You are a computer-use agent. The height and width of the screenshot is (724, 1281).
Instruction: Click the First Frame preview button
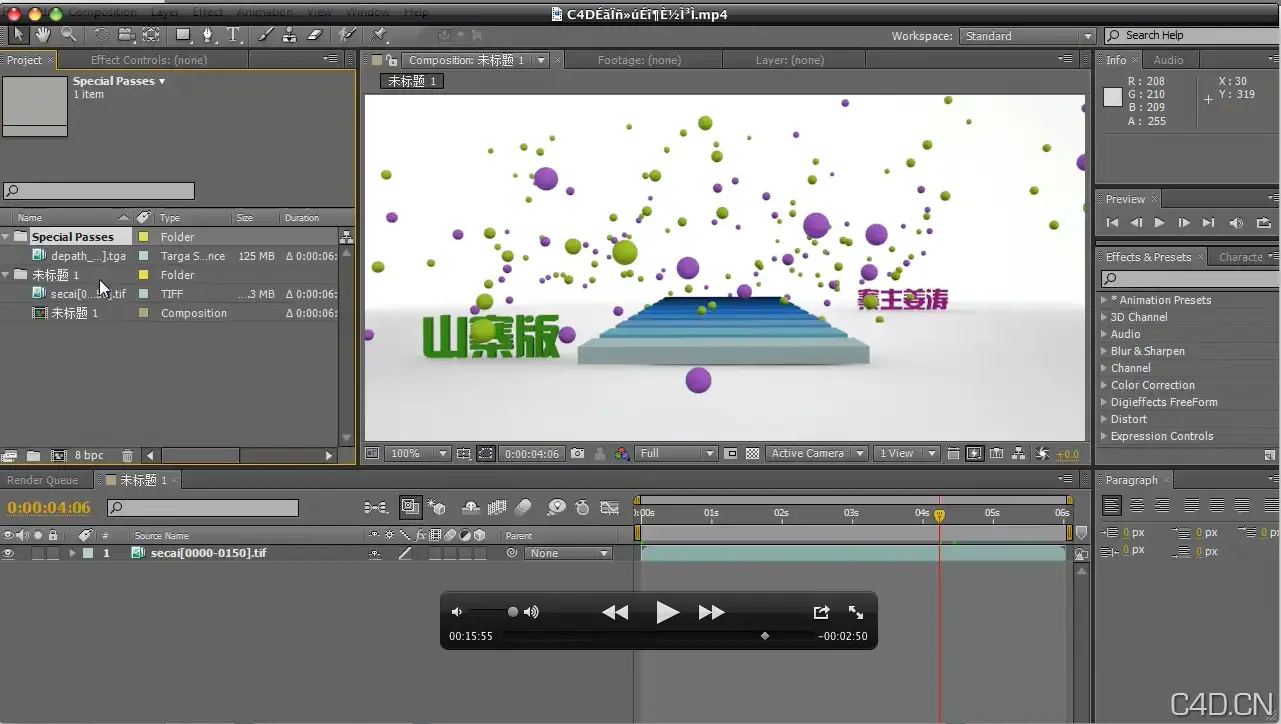(x=1112, y=223)
